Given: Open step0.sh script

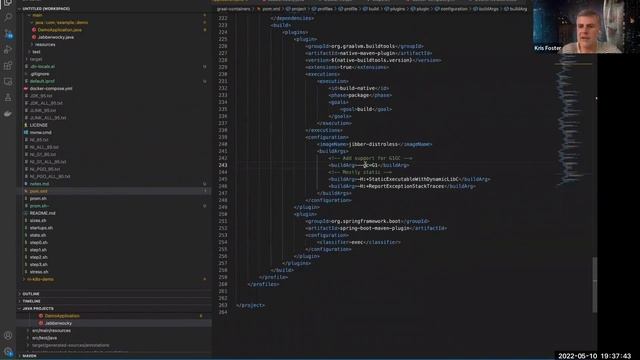Looking at the screenshot, I should (38, 242).
